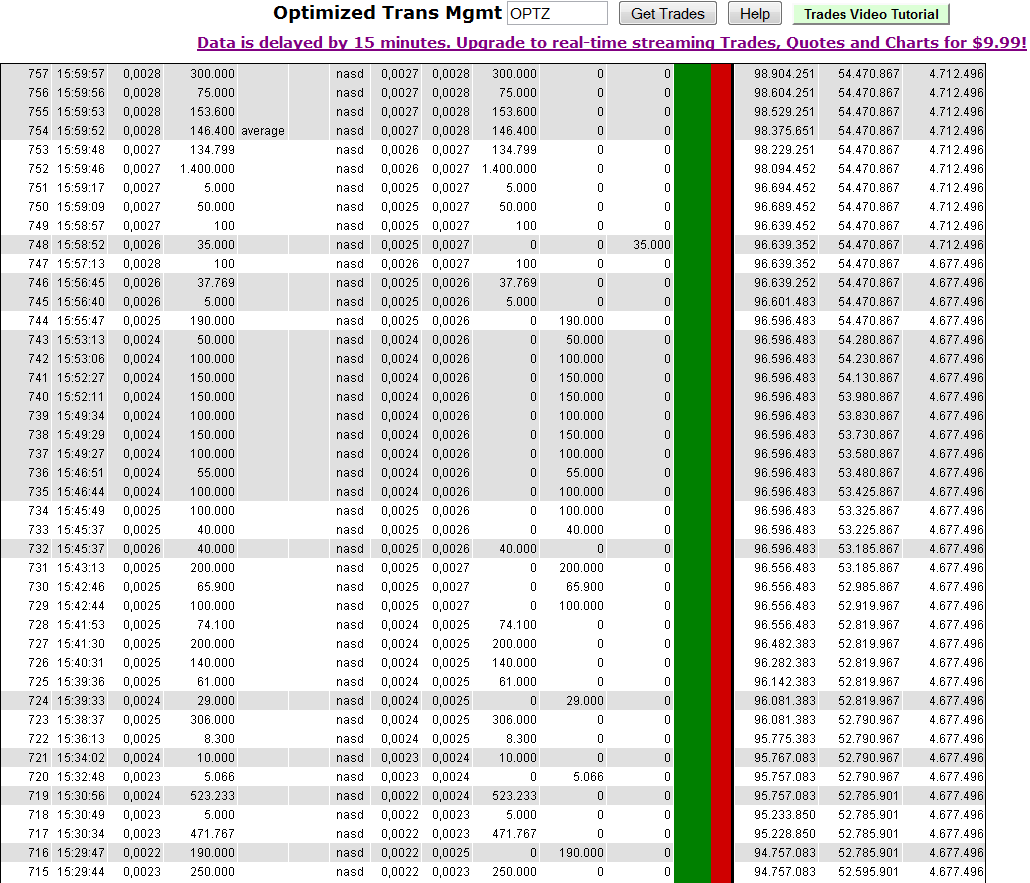Open the Help page
This screenshot has width=1030, height=883.
point(754,14)
